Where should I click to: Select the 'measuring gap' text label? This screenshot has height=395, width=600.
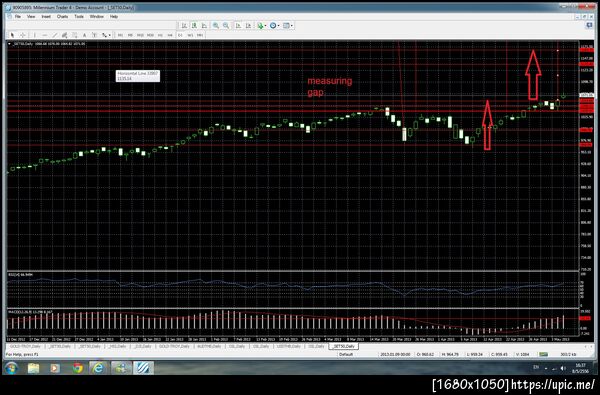point(329,87)
